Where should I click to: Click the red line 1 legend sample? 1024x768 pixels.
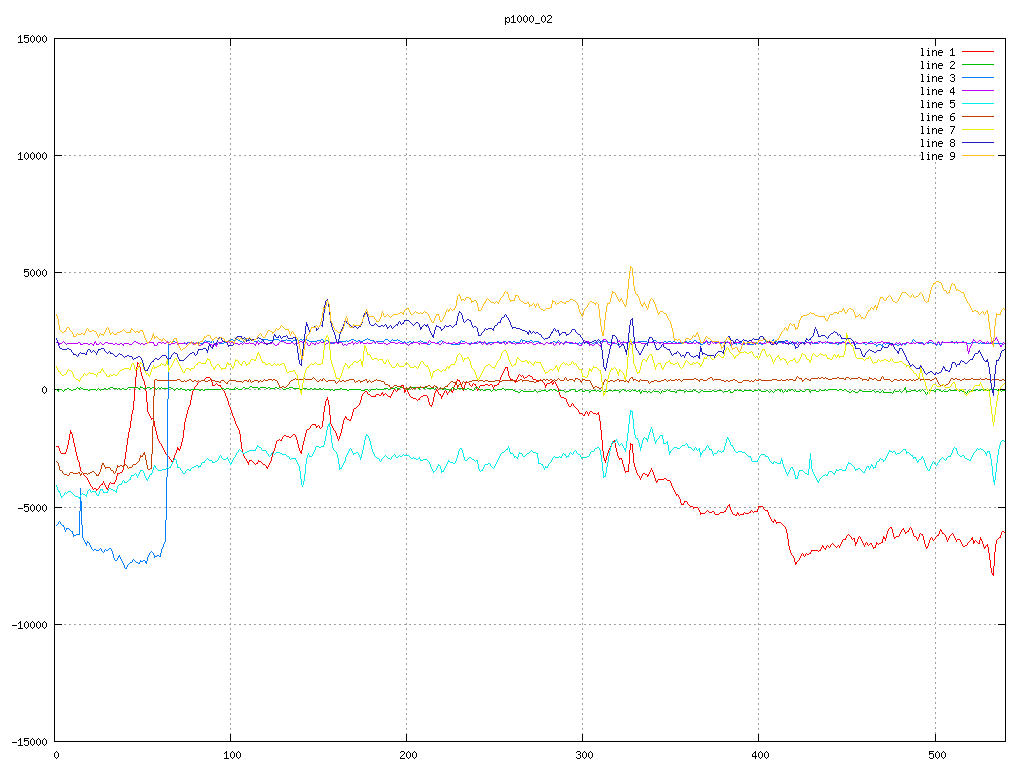978,52
